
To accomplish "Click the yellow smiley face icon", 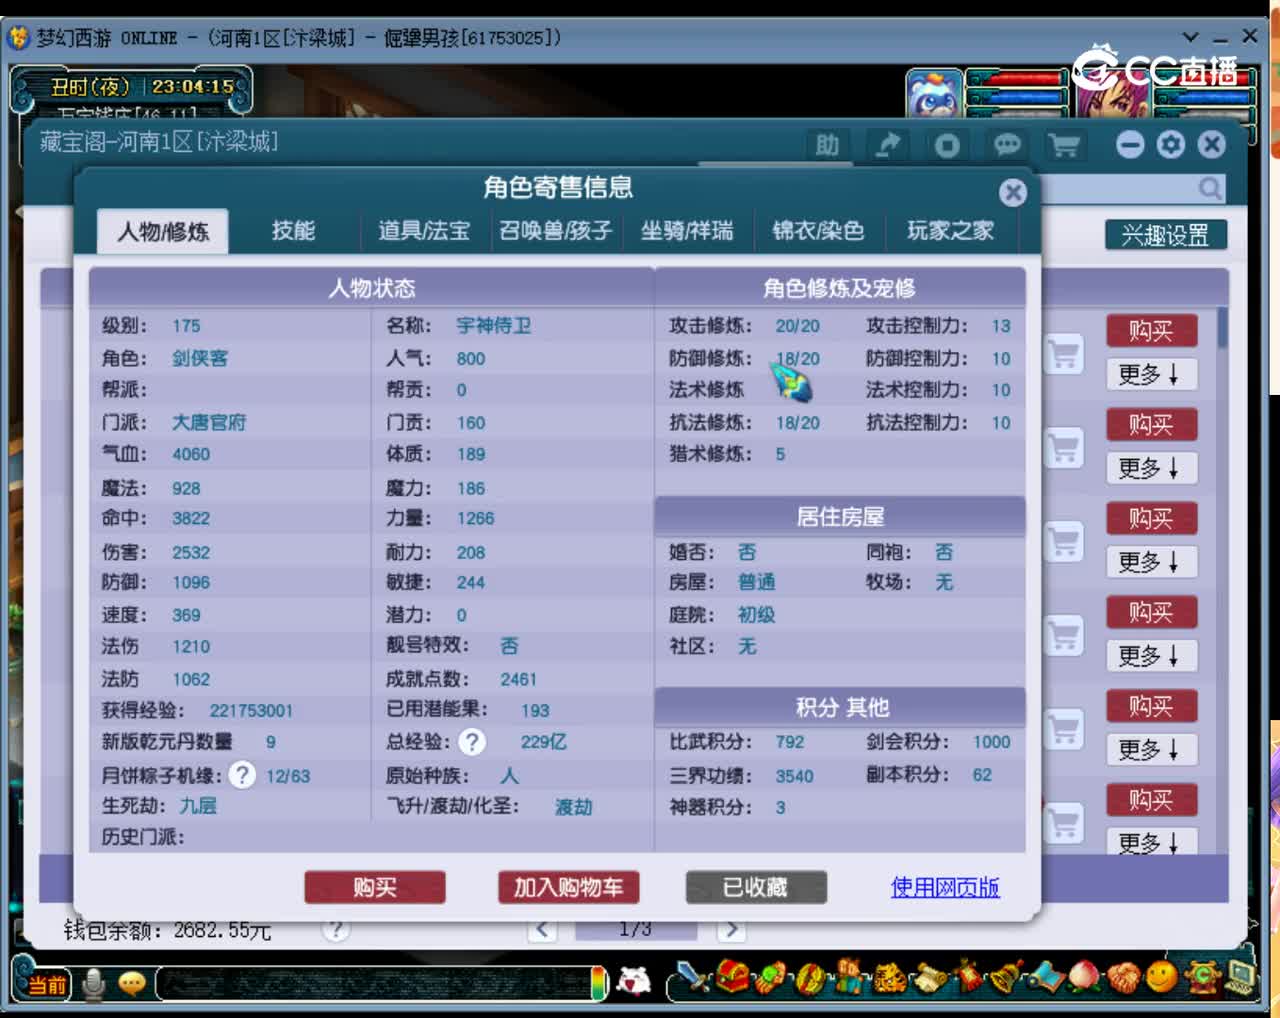I will pyautogui.click(x=1162, y=976).
